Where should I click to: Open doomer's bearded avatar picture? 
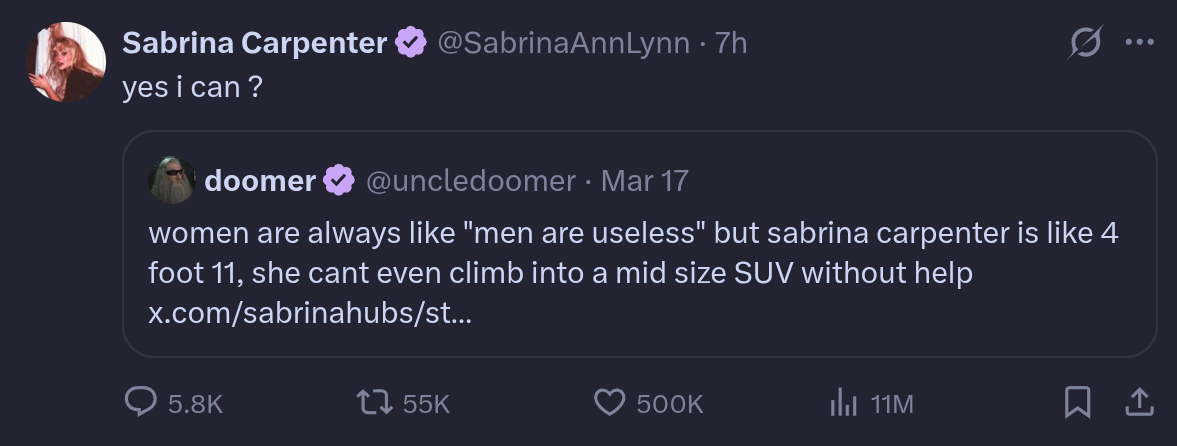point(172,180)
